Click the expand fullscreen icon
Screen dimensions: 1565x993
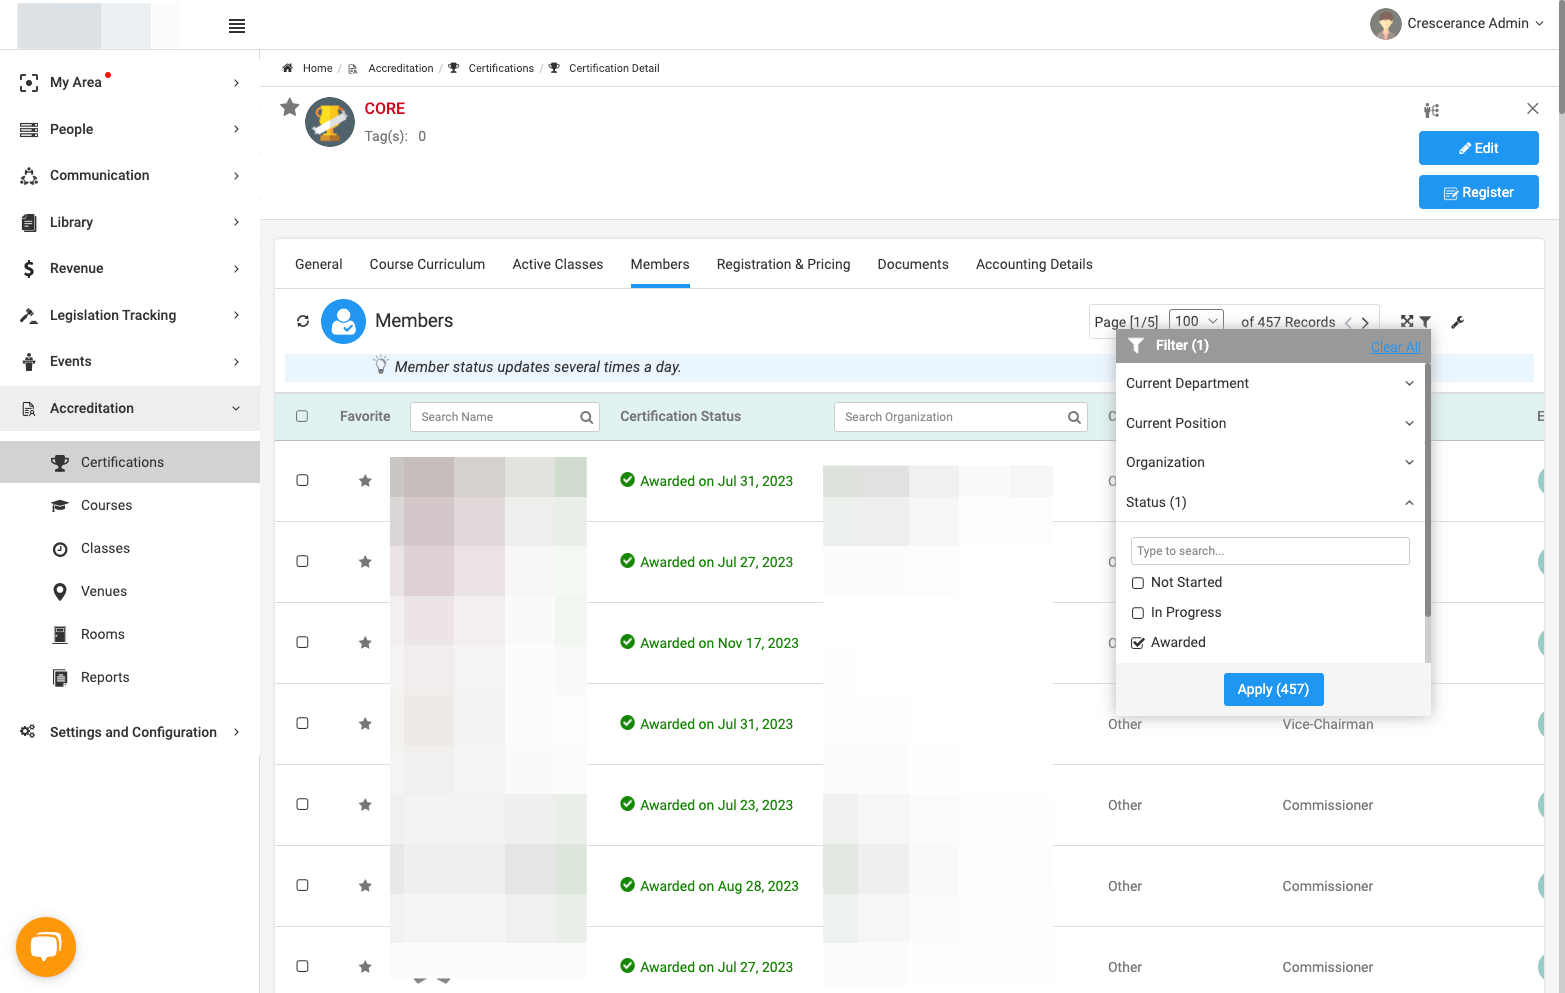click(x=1407, y=321)
